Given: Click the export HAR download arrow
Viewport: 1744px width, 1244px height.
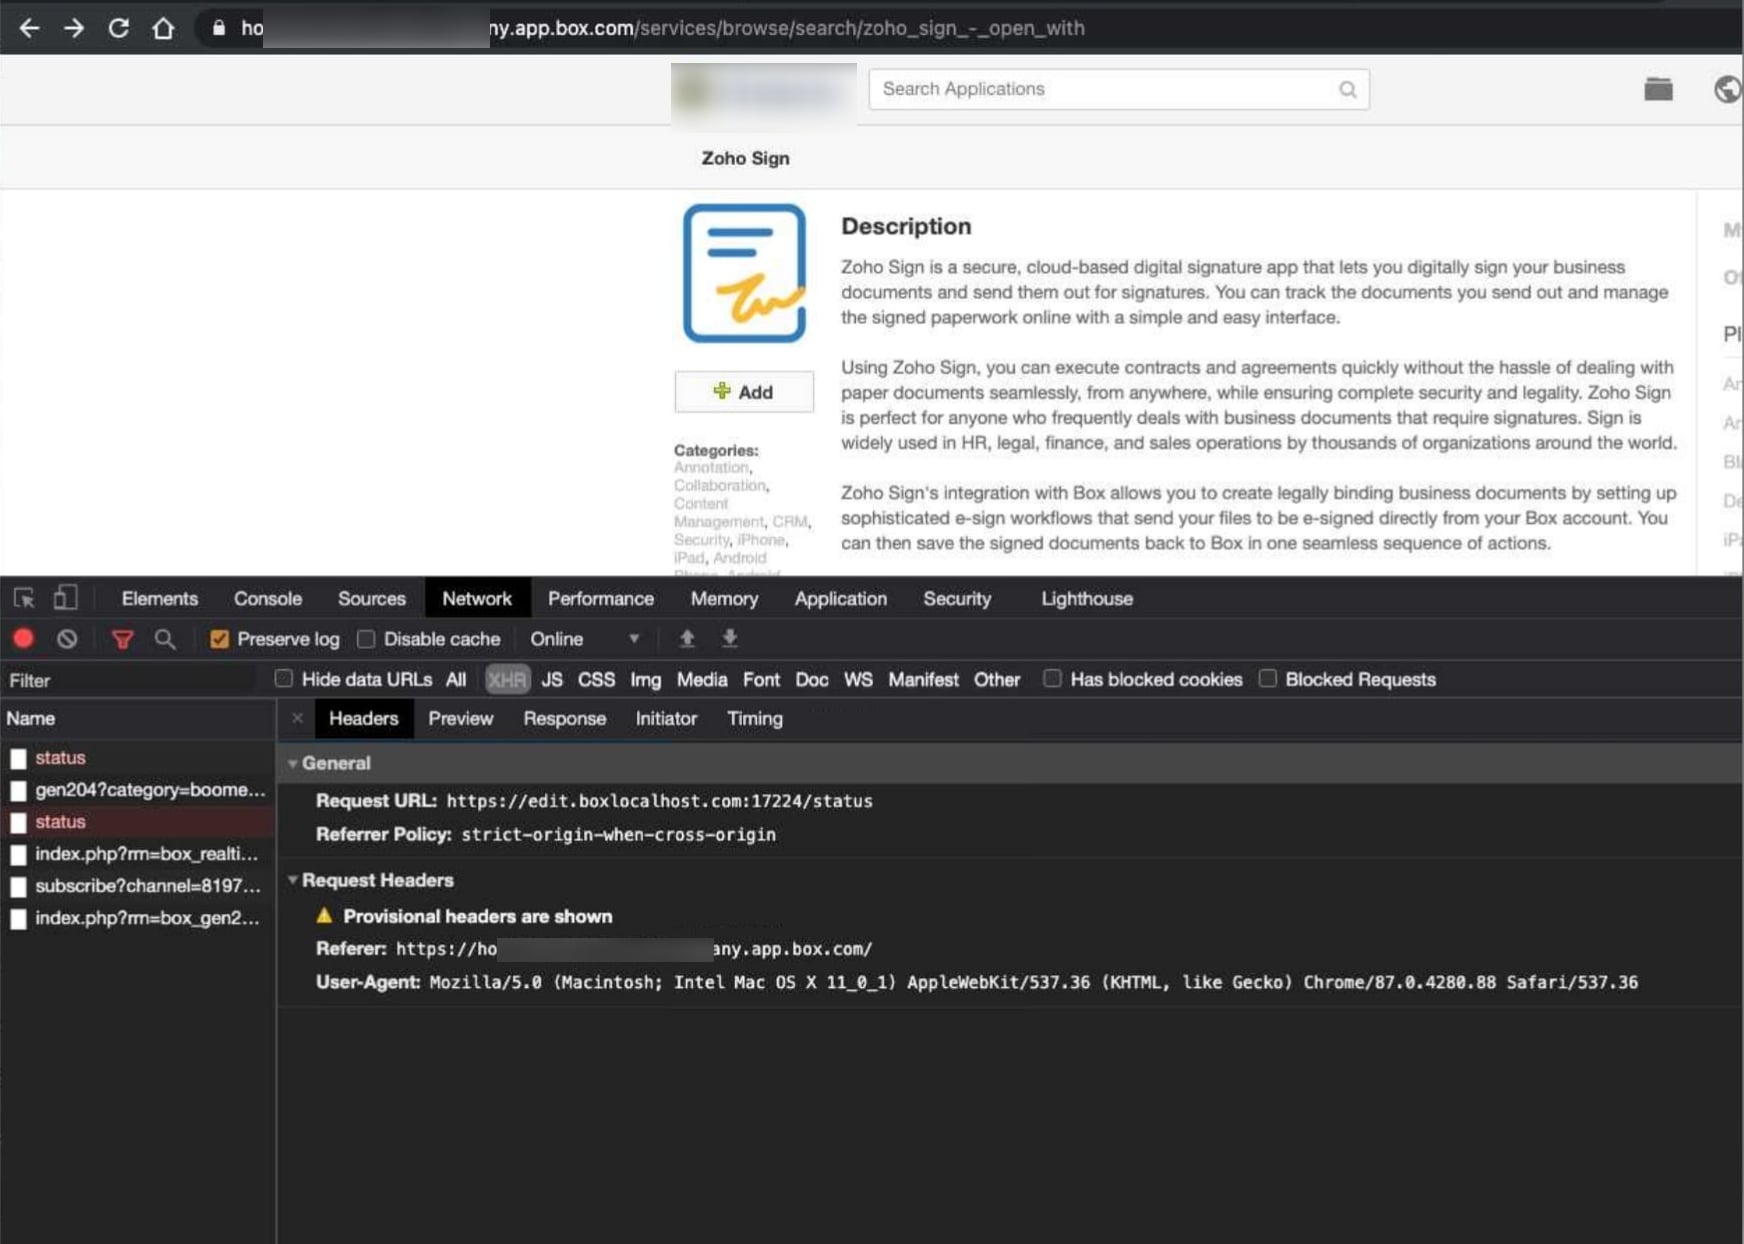Looking at the screenshot, I should pyautogui.click(x=730, y=638).
